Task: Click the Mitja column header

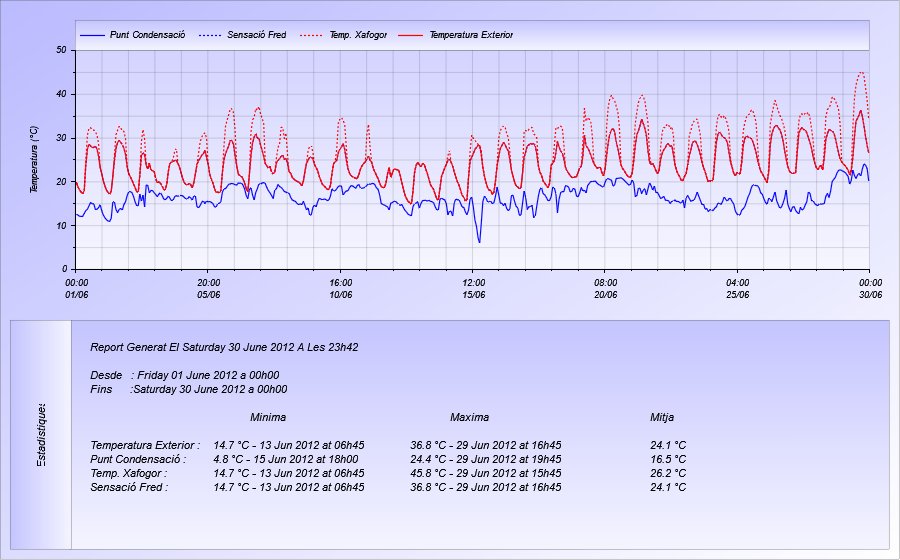Action: [662, 417]
